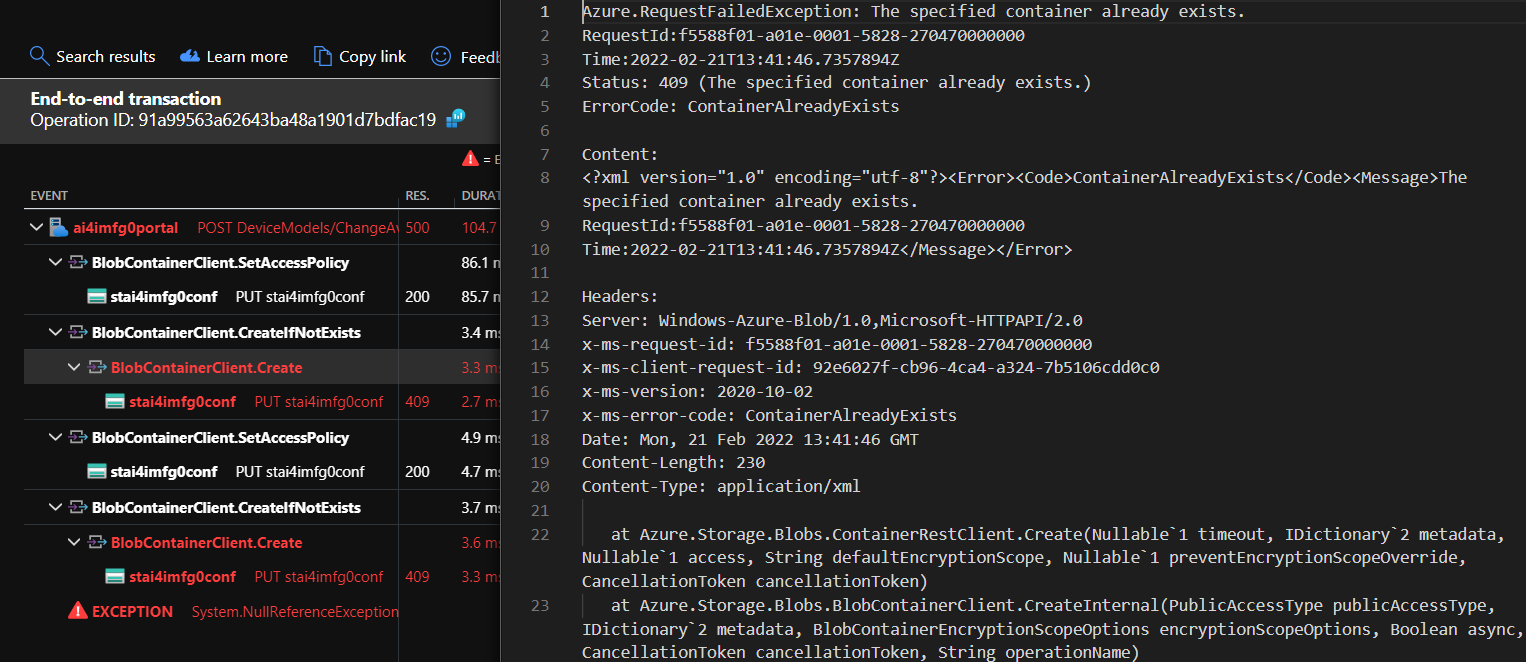The height and width of the screenshot is (662, 1526).
Task: Click the 500 result code of ai4imfg0portal
Action: tap(417, 228)
